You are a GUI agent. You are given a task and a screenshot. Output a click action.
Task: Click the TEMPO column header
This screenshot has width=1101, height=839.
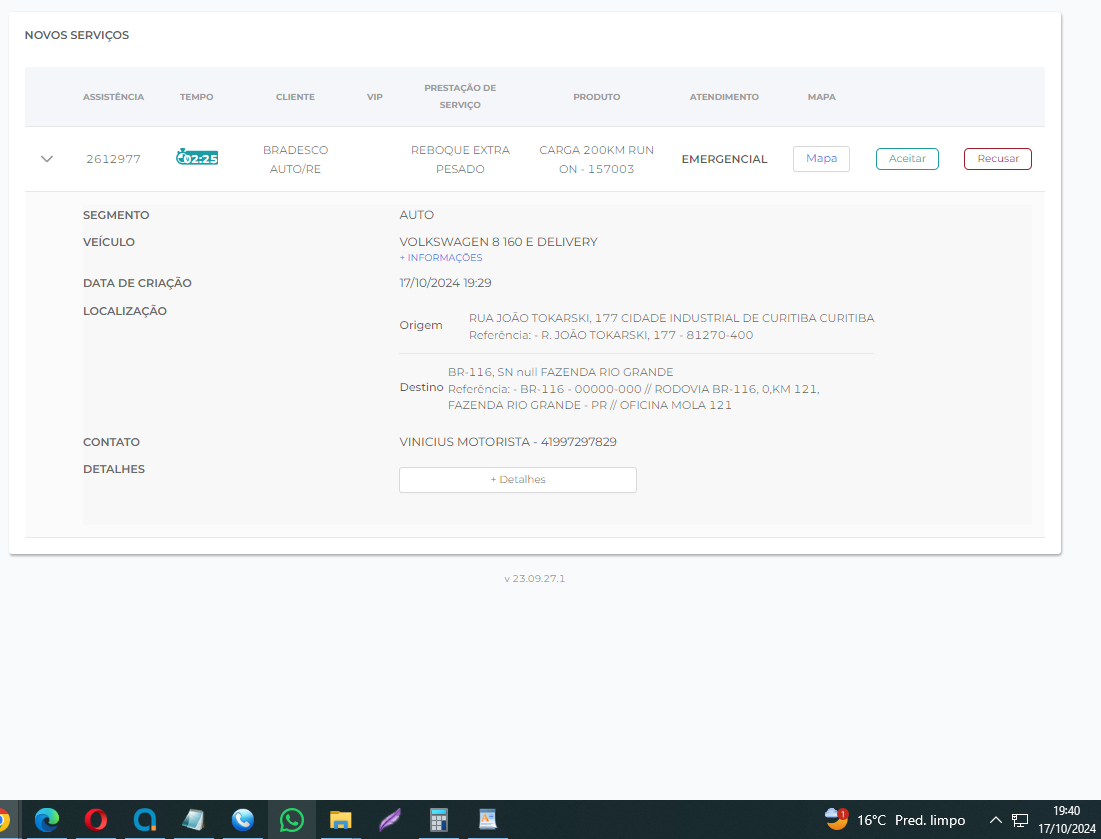[197, 97]
